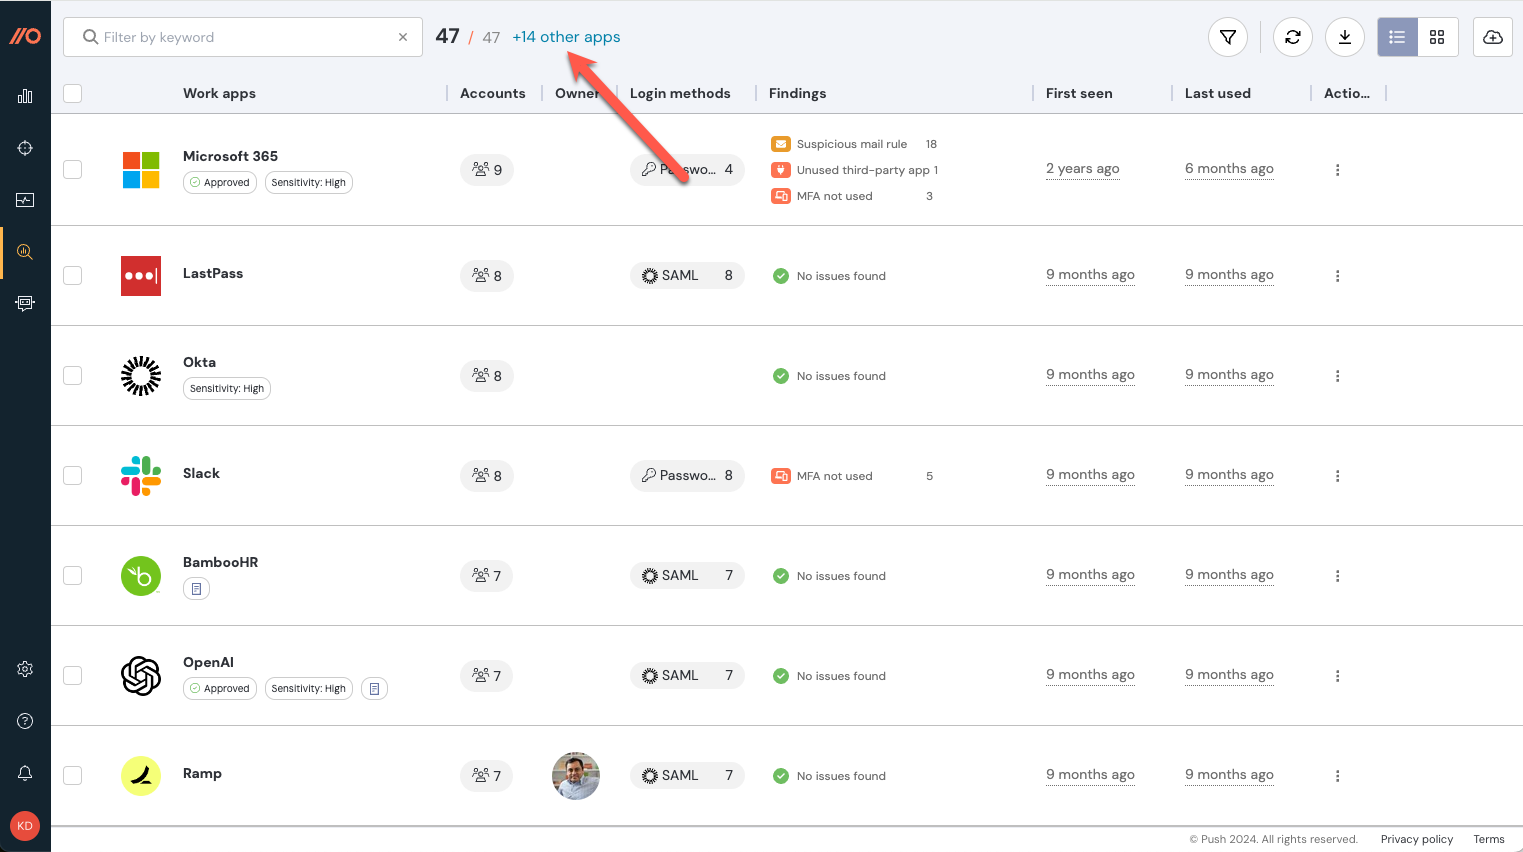
Task: Click the Ramp logo
Action: coord(141,776)
